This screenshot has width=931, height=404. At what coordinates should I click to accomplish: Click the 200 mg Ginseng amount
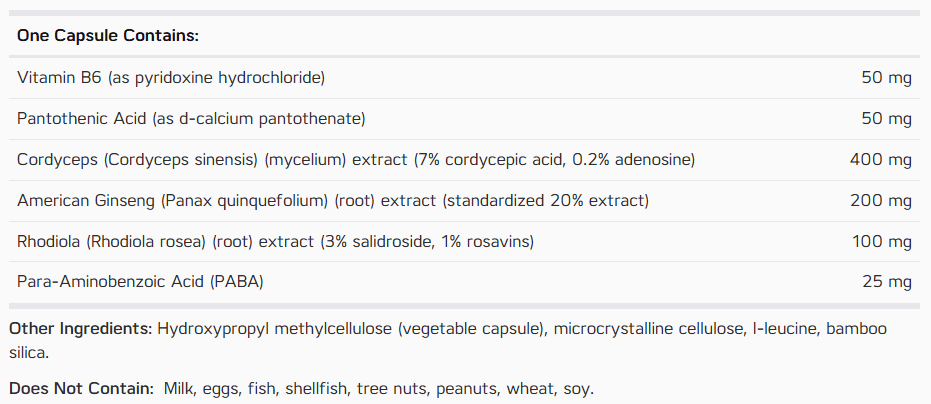click(881, 201)
